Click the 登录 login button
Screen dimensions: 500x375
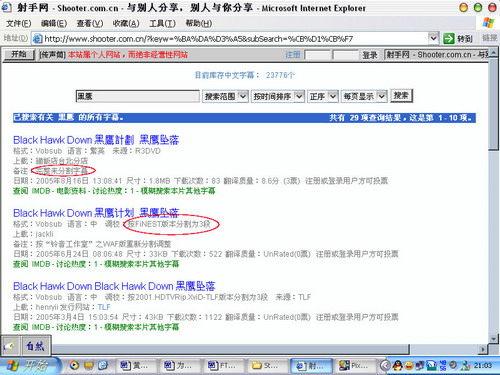(370, 55)
